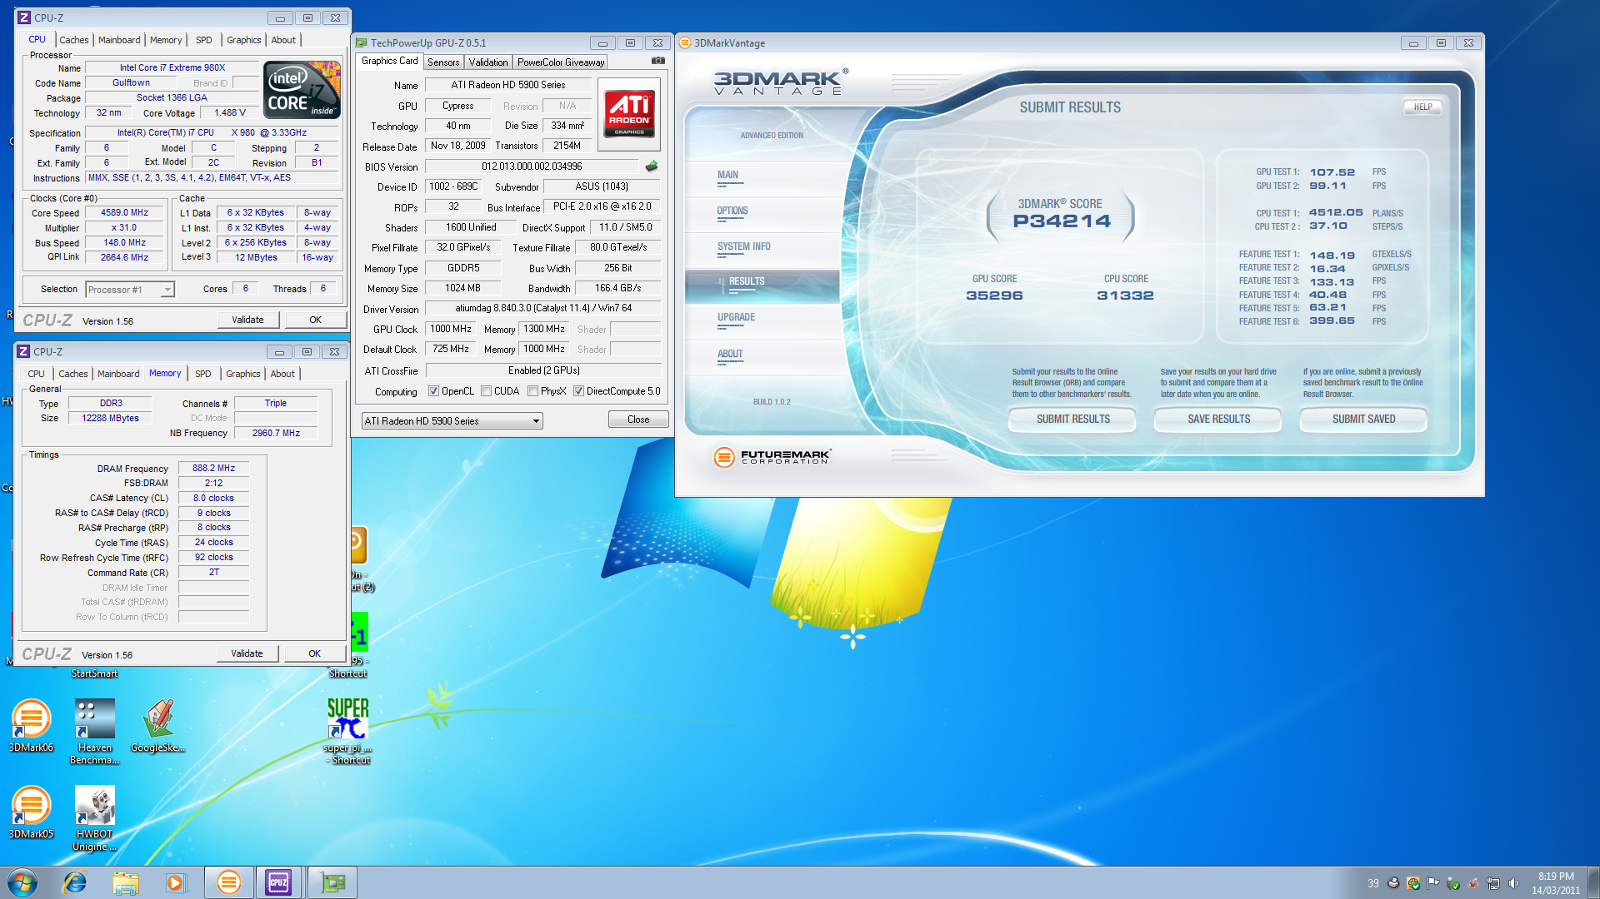Switch to Caches tab in upper CPU-Z
Image resolution: width=1600 pixels, height=899 pixels.
tap(74, 40)
